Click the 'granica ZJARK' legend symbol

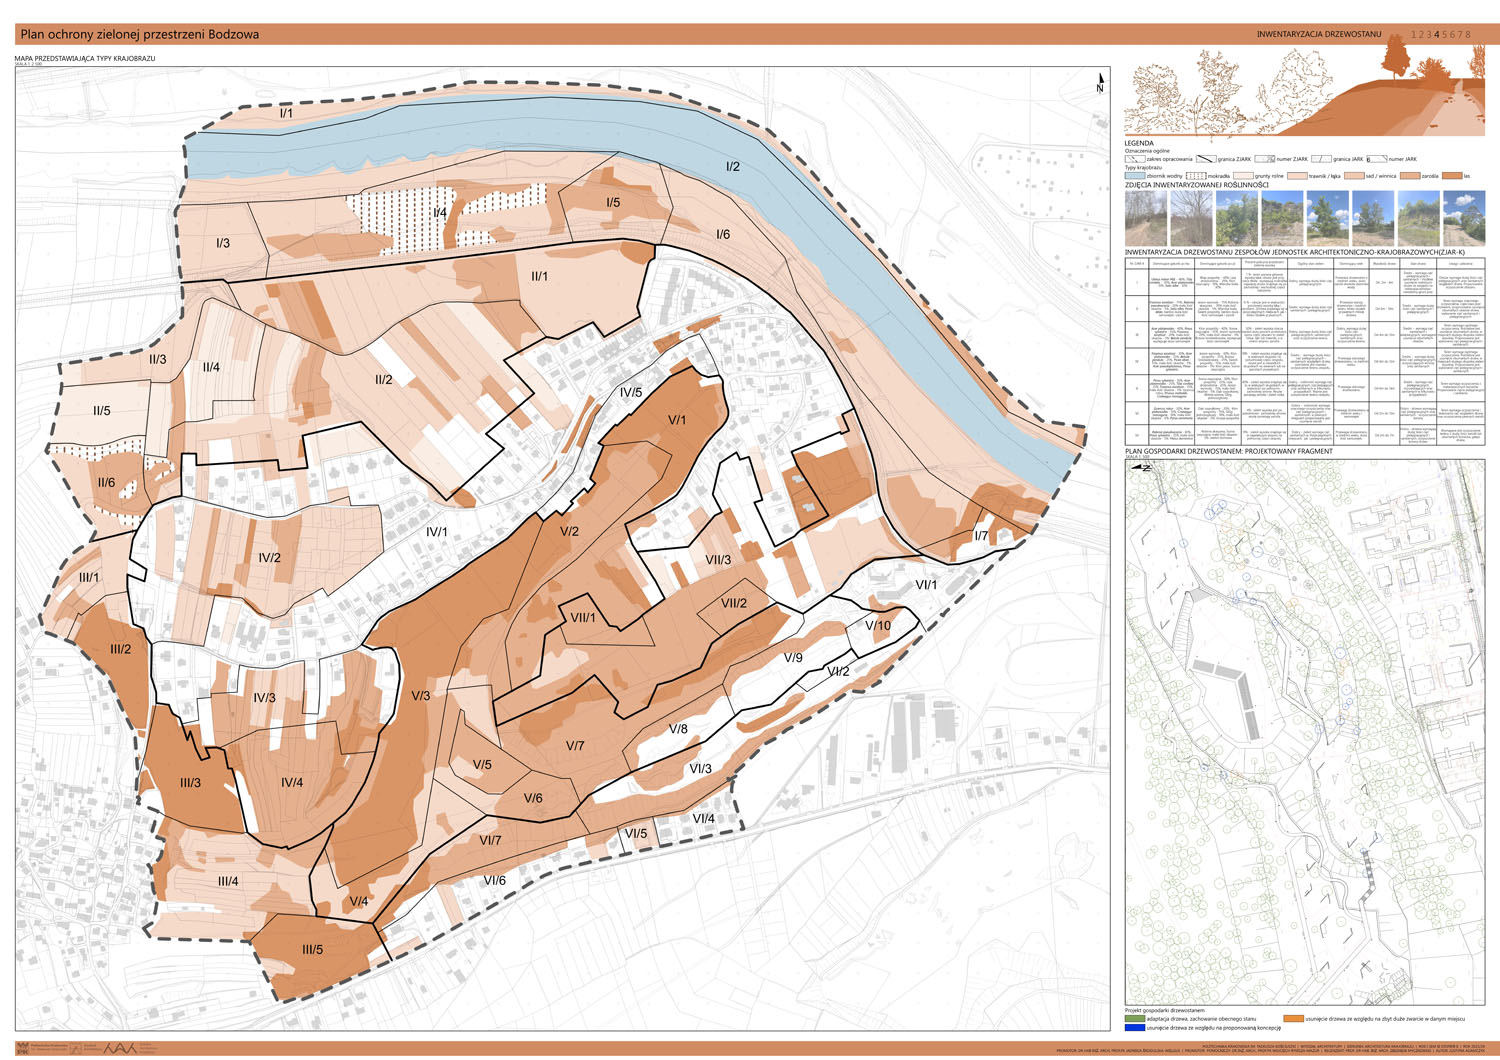click(x=1205, y=159)
